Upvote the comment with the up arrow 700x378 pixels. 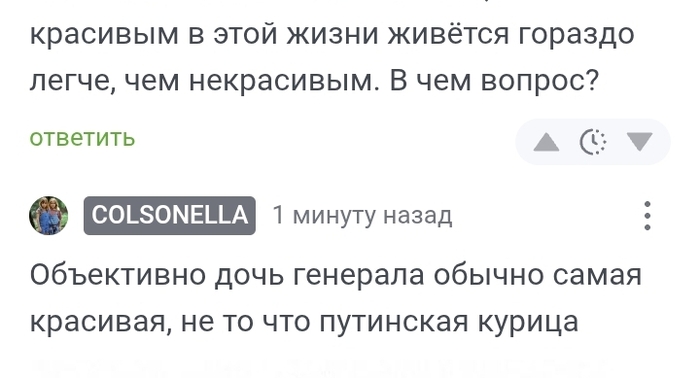(x=546, y=142)
